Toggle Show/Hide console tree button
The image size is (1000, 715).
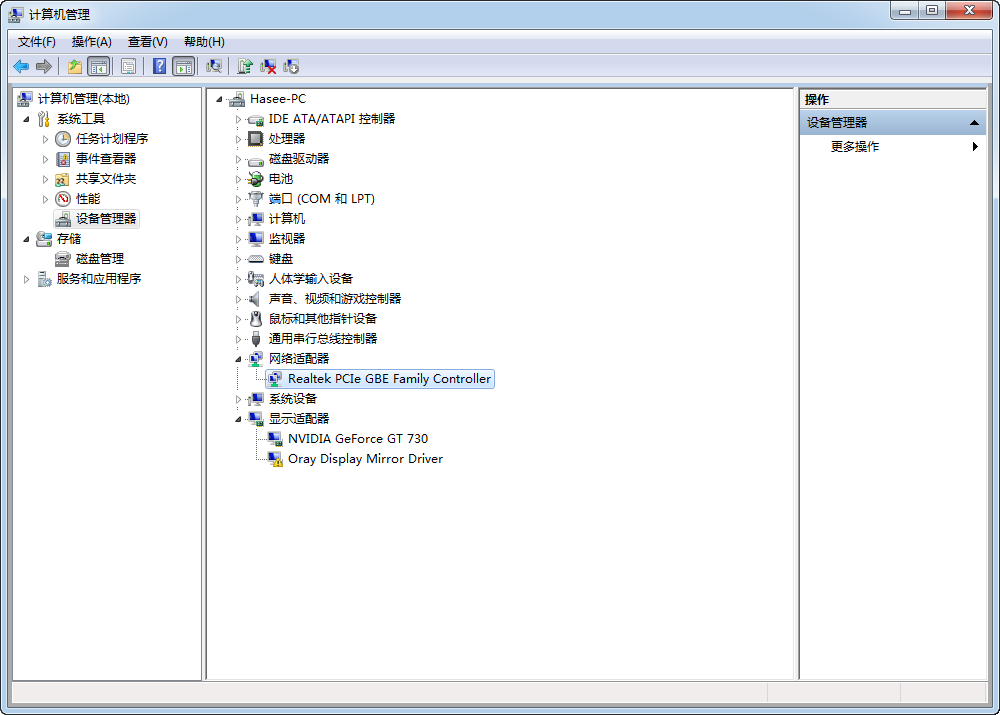98,67
